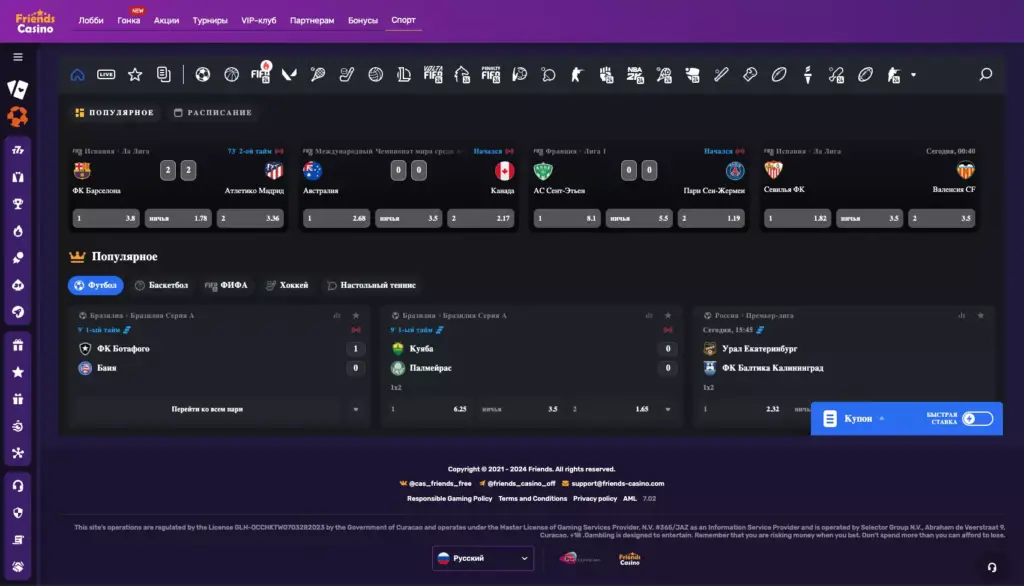The width and height of the screenshot is (1024, 586).
Task: Bet on ФК Барселона win odds 3.8
Action: 105,217
